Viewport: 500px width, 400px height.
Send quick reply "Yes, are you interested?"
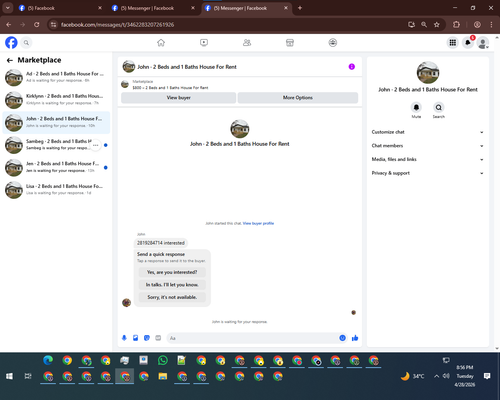(172, 272)
